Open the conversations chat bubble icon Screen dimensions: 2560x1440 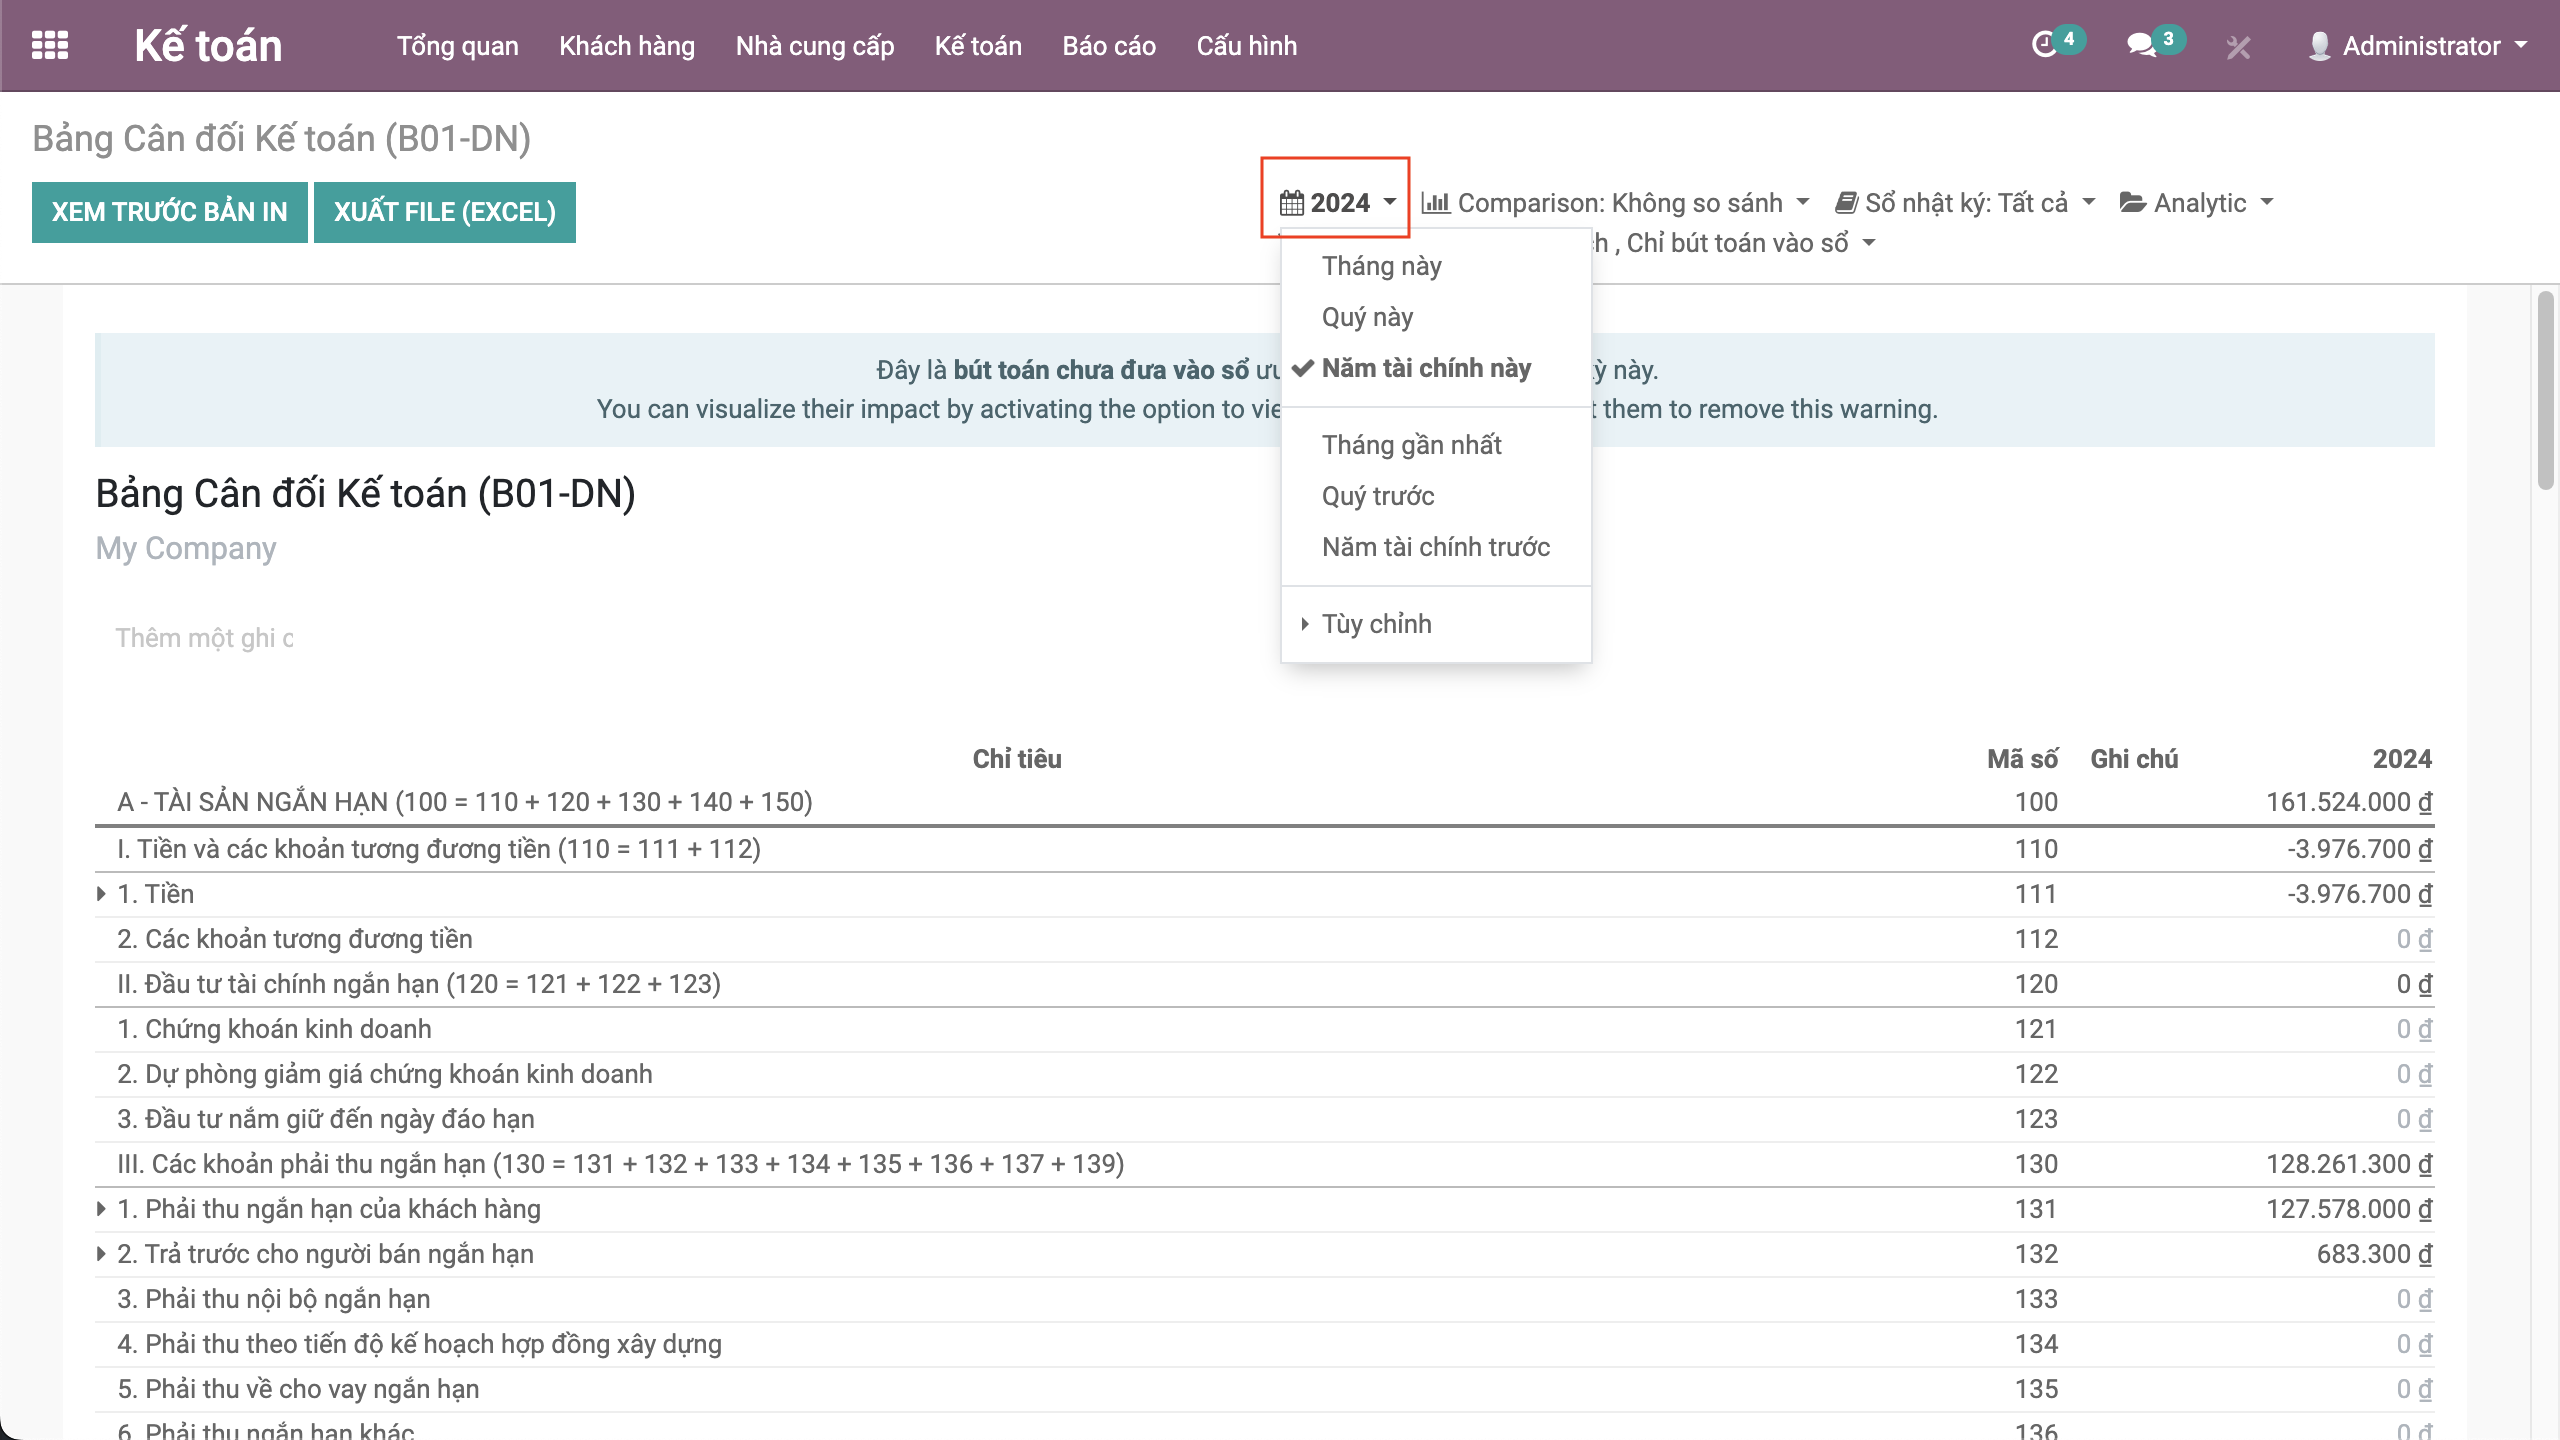pos(2140,45)
